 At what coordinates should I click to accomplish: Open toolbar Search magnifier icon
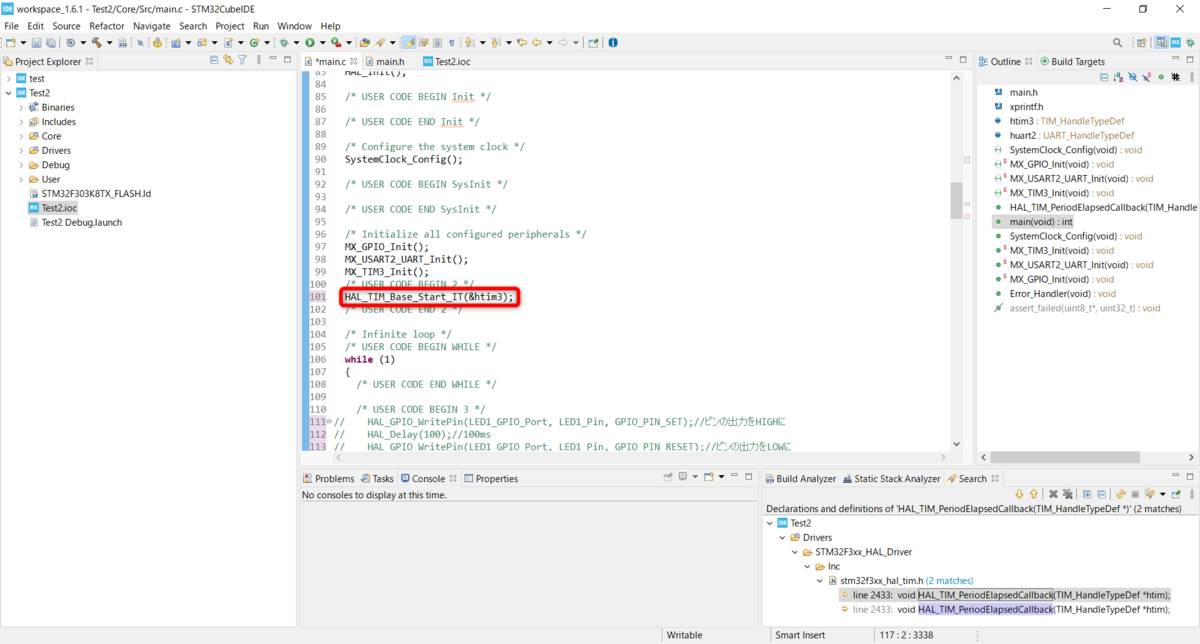(1117, 43)
